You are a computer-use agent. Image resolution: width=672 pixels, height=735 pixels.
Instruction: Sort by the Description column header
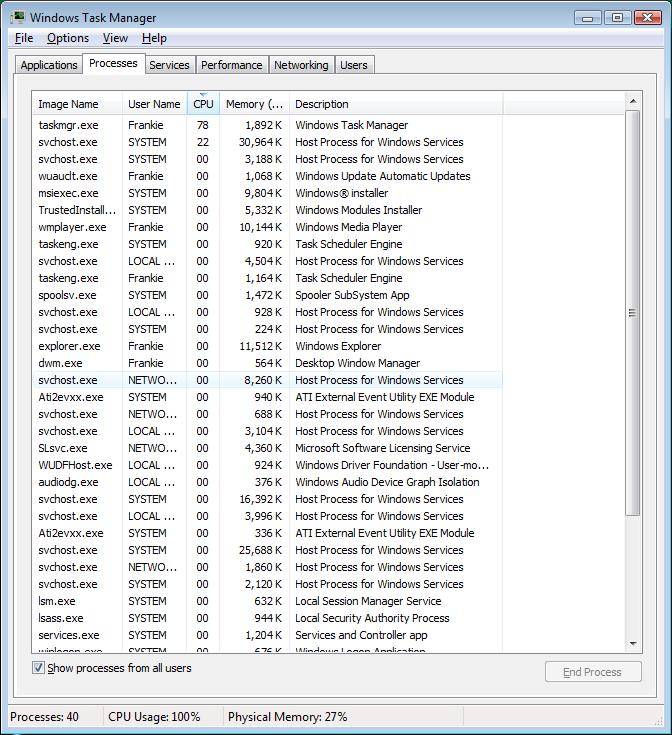pyautogui.click(x=396, y=104)
